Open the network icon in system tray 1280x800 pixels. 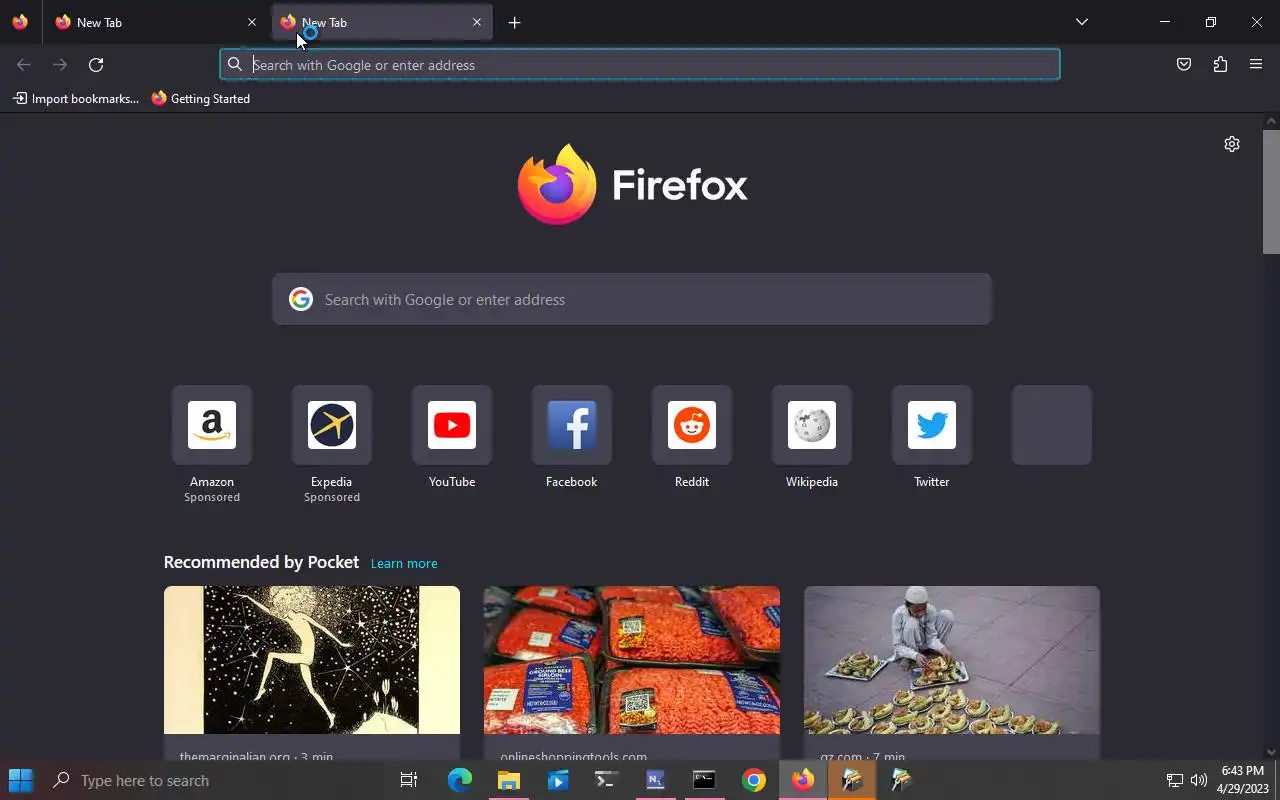tap(1175, 780)
